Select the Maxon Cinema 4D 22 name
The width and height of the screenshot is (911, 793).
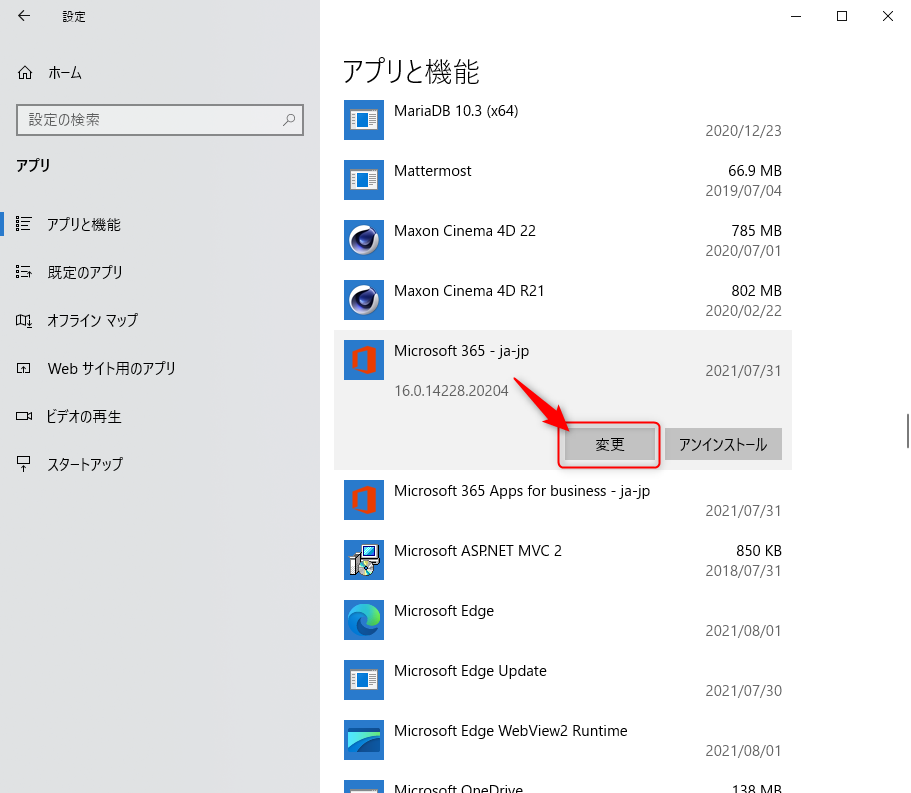pos(465,231)
